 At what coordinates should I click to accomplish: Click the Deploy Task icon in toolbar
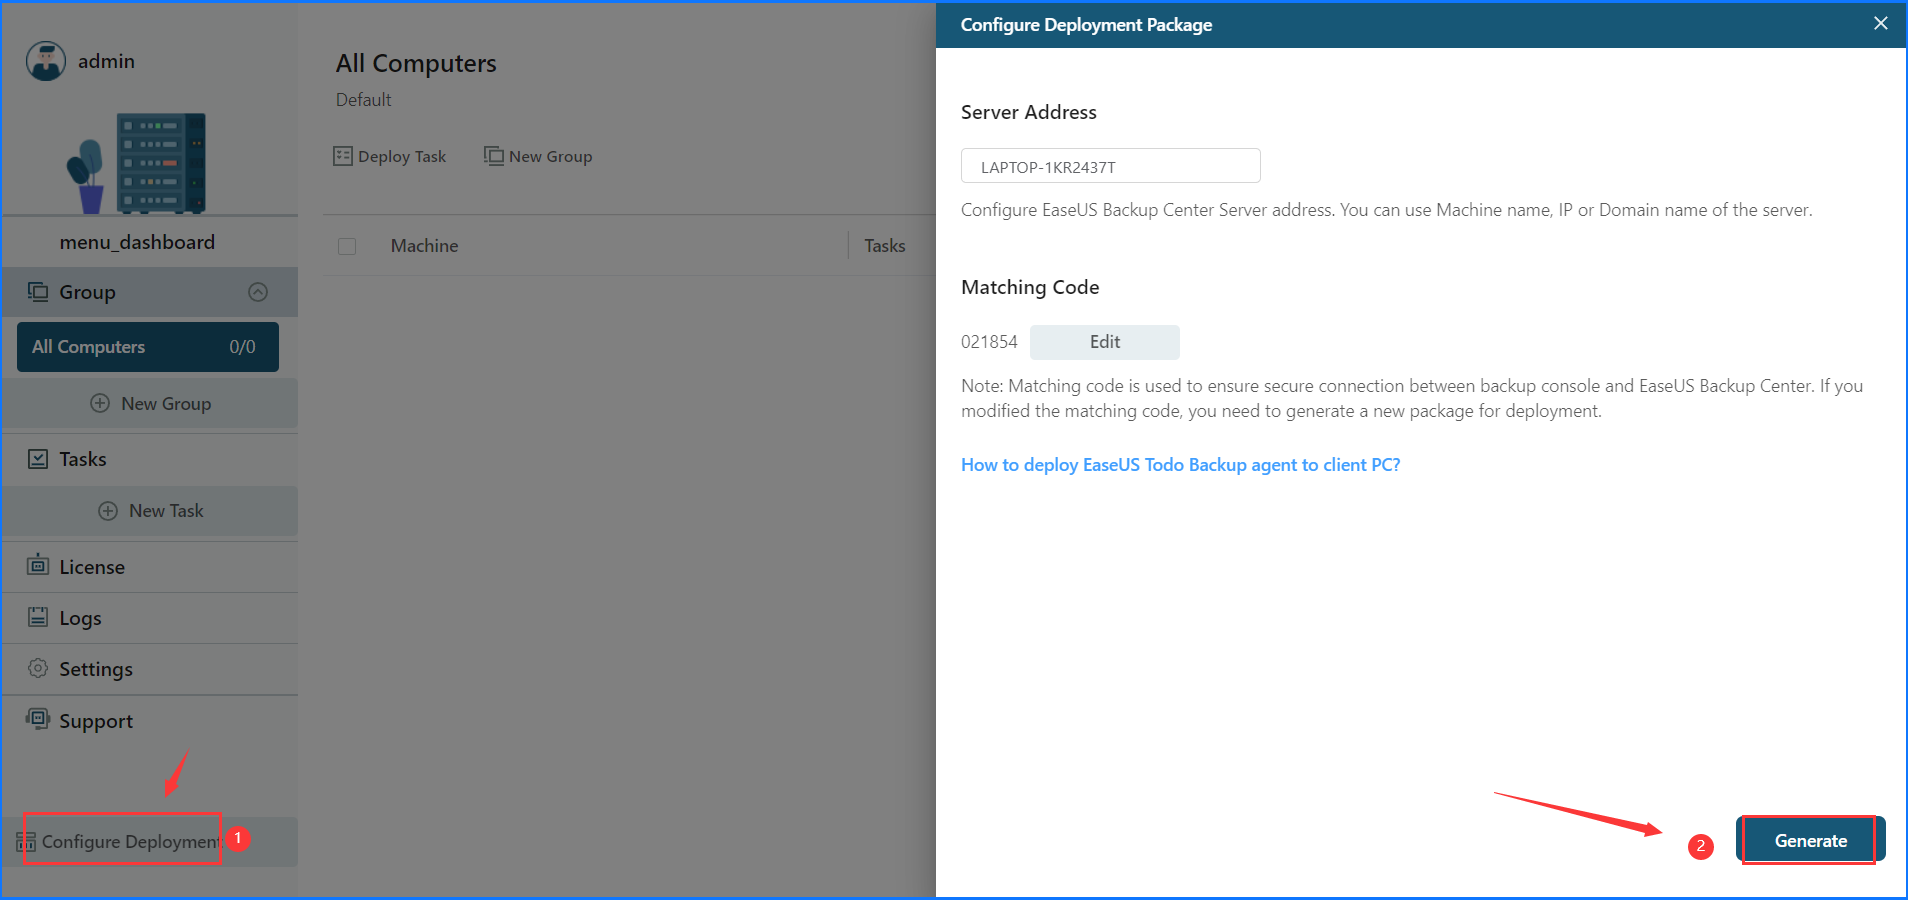(x=343, y=156)
